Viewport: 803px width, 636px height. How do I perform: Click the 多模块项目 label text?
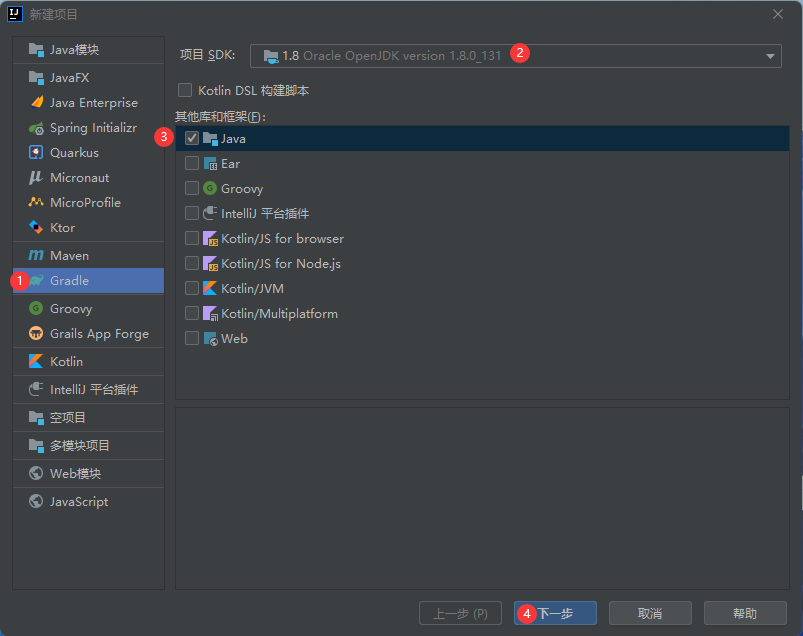point(80,446)
